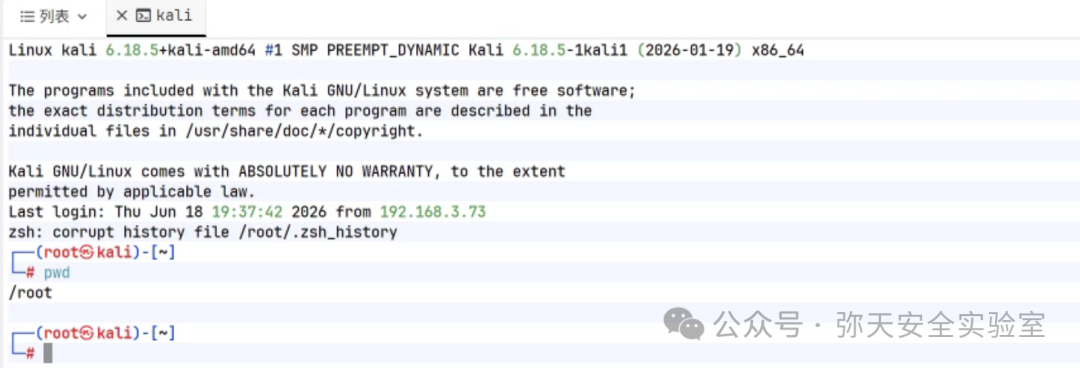The width and height of the screenshot is (1080, 368).
Task: Click the terminal icon on kali tab
Action: tap(143, 16)
